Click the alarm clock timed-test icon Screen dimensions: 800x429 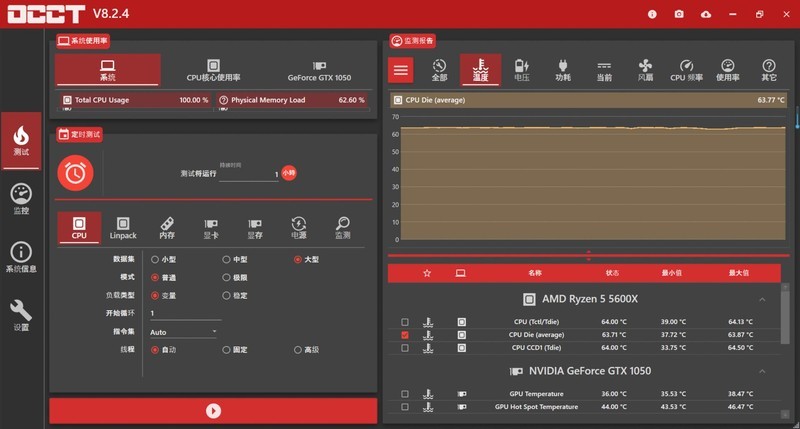coord(75,173)
